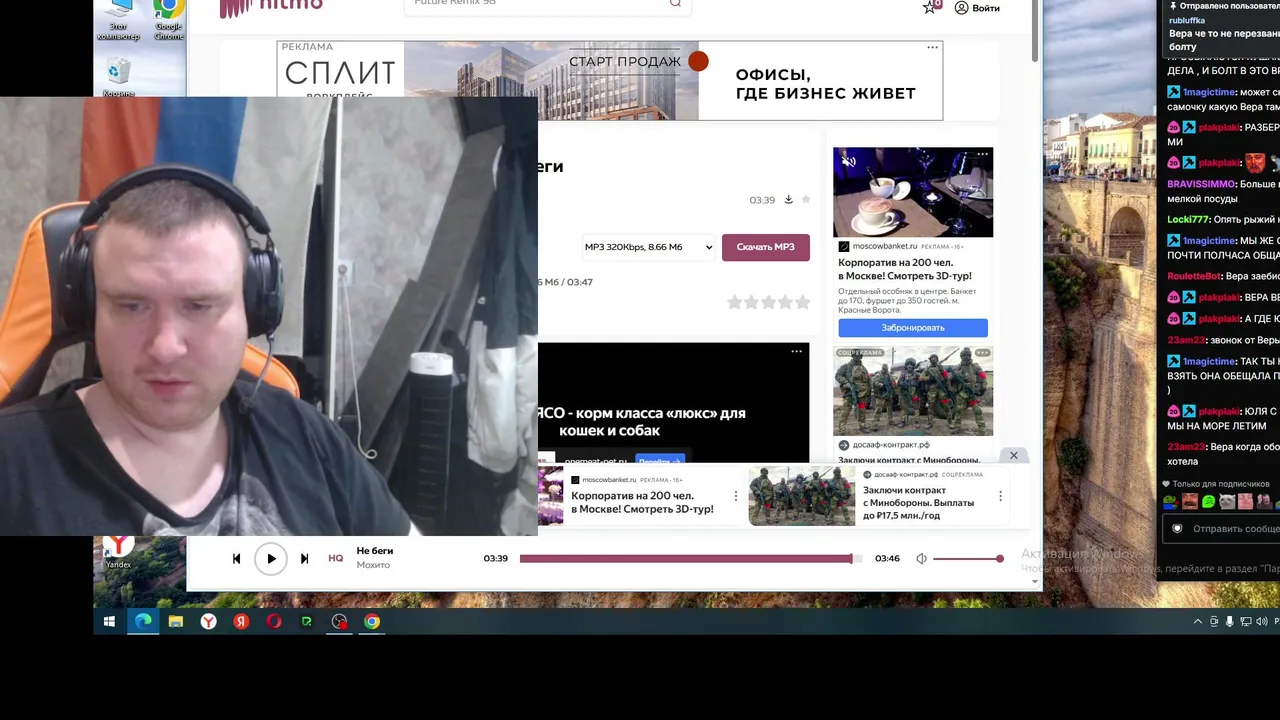The image size is (1280, 720).
Task: Click the artist name Мохито in player
Action: click(x=373, y=565)
